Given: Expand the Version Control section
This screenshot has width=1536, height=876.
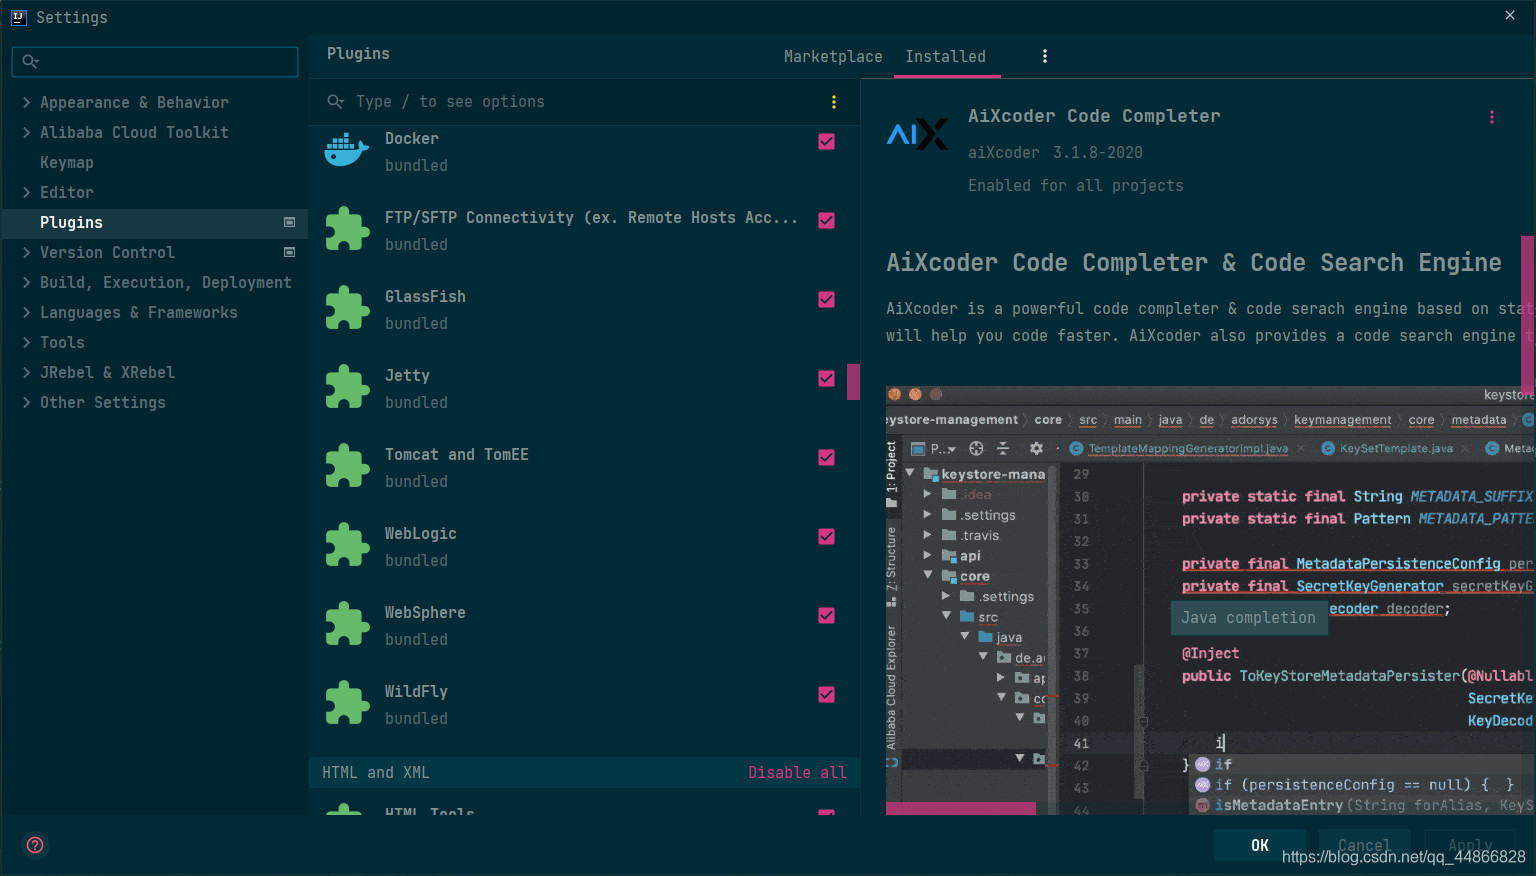Looking at the screenshot, I should click(x=26, y=252).
